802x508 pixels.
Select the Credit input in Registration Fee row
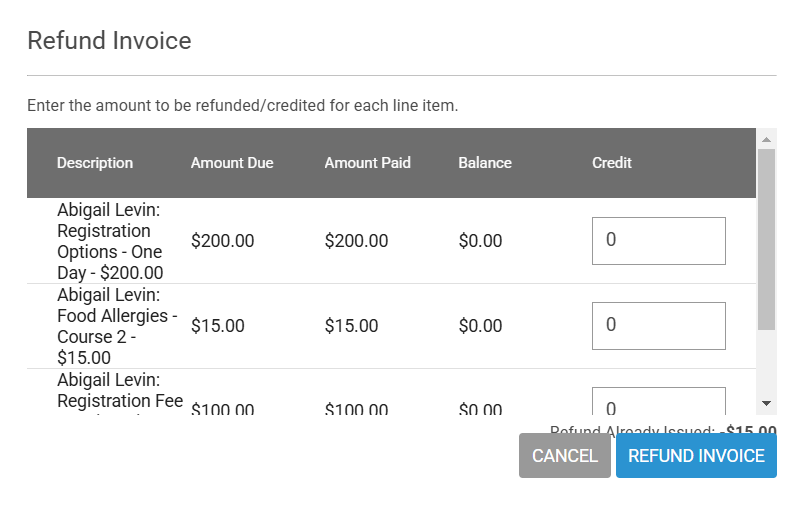(x=658, y=401)
